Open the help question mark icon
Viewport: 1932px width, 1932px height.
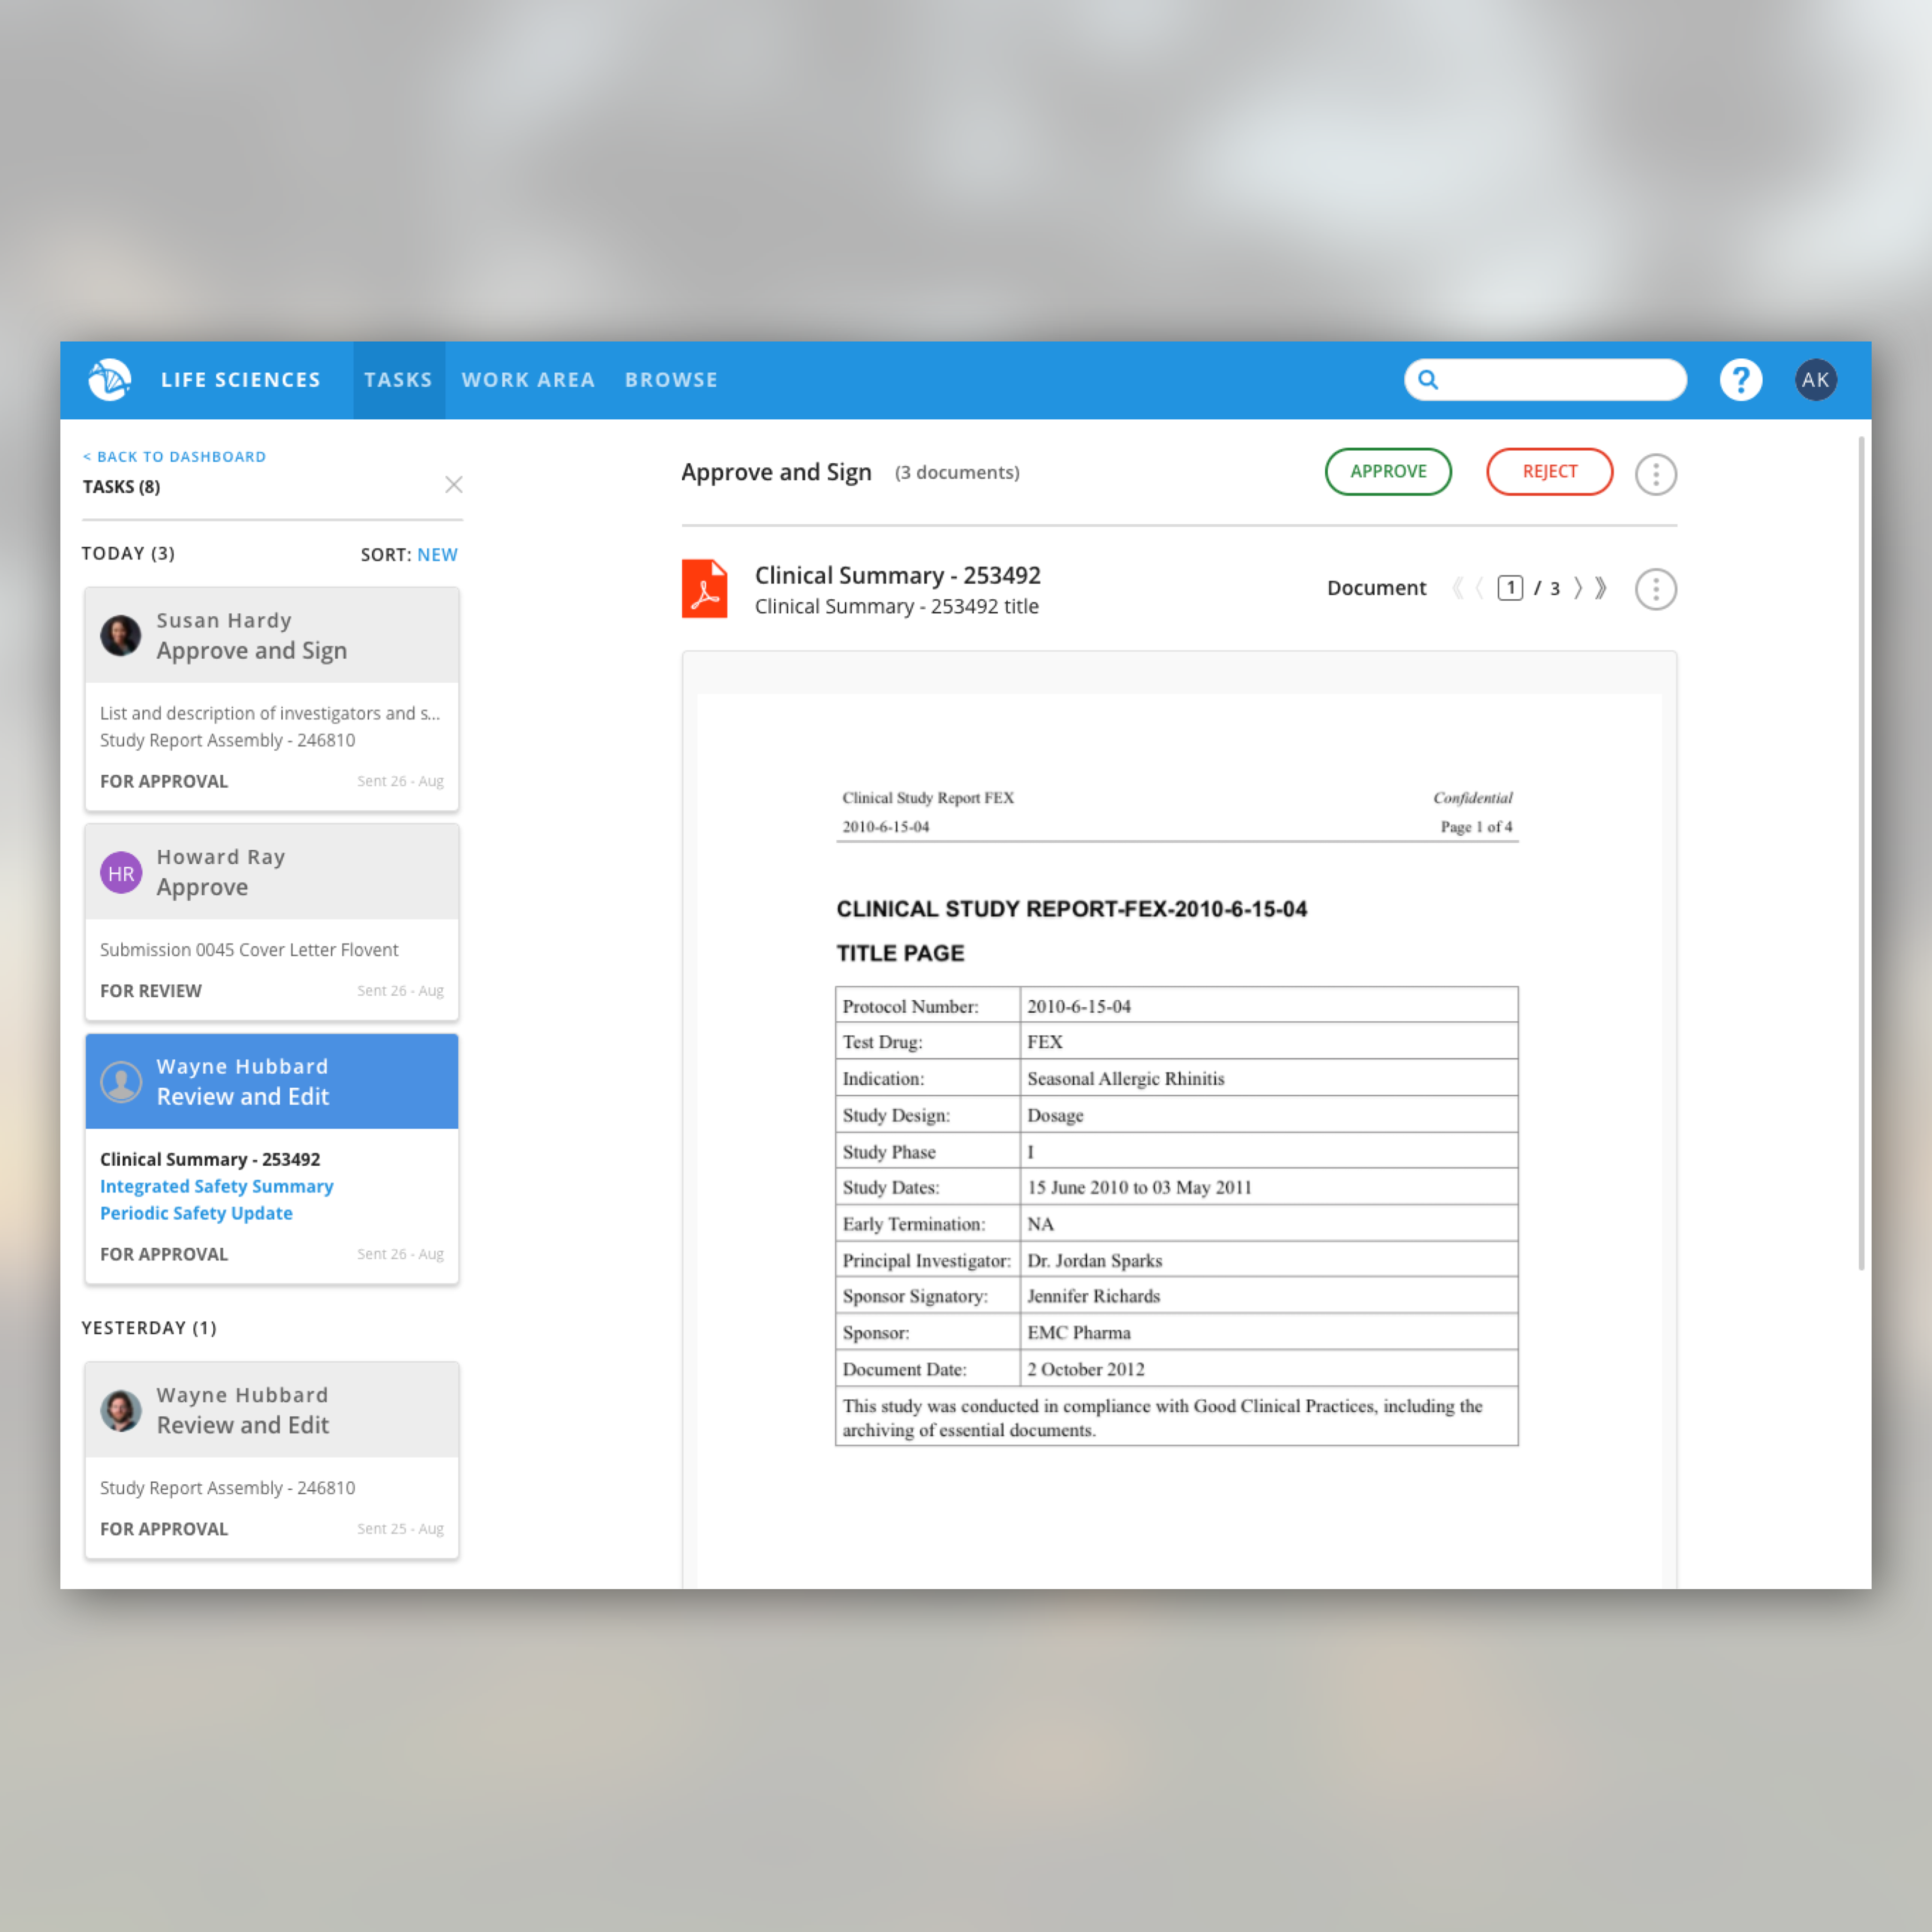[x=1740, y=380]
